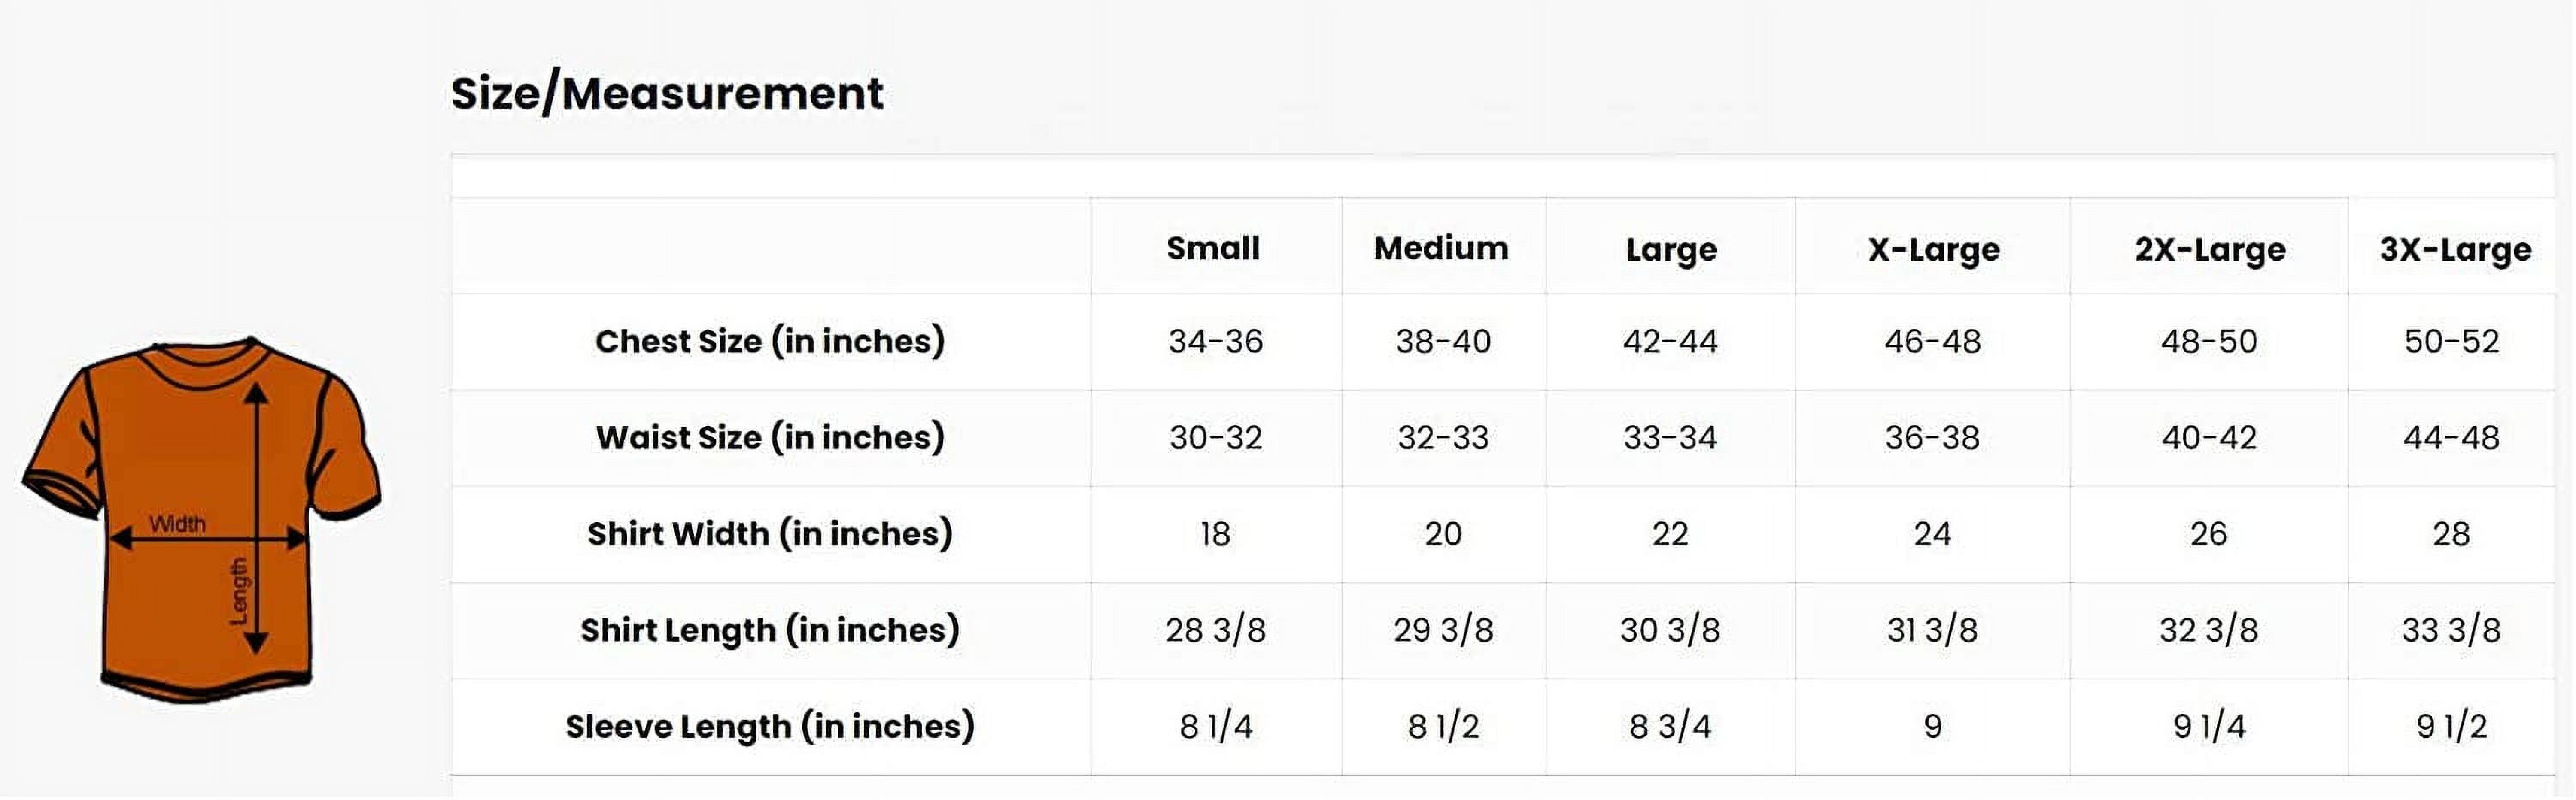Select the Medium column header
This screenshot has width=2576, height=800.
point(1441,248)
